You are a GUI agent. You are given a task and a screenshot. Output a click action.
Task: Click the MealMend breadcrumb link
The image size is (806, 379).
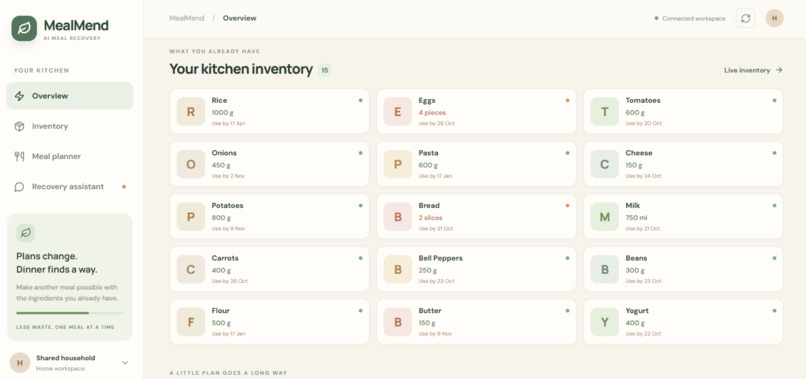pyautogui.click(x=187, y=19)
